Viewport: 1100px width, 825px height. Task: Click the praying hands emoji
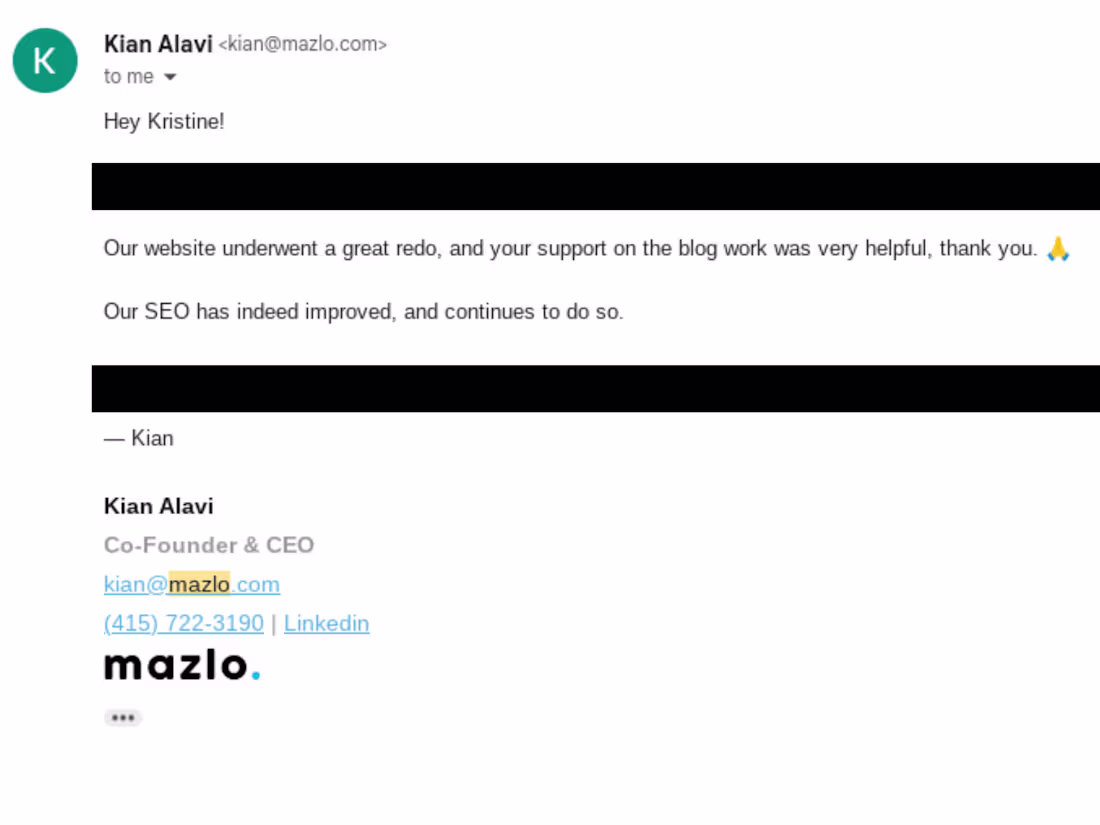[1058, 249]
